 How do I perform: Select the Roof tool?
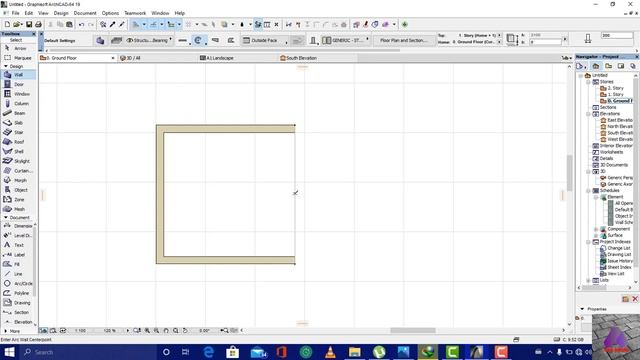pyautogui.click(x=18, y=142)
